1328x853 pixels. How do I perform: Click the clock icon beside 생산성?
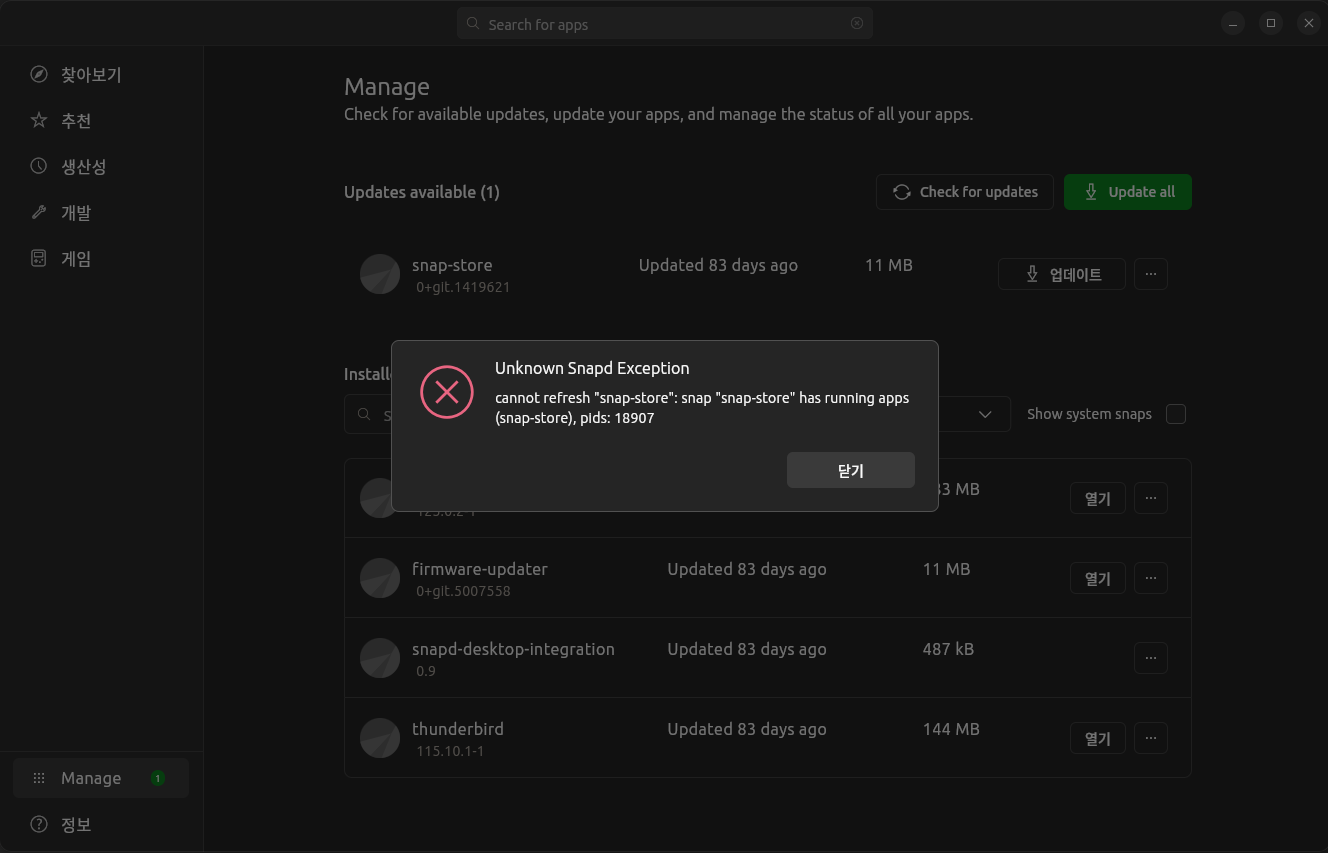tap(39, 167)
